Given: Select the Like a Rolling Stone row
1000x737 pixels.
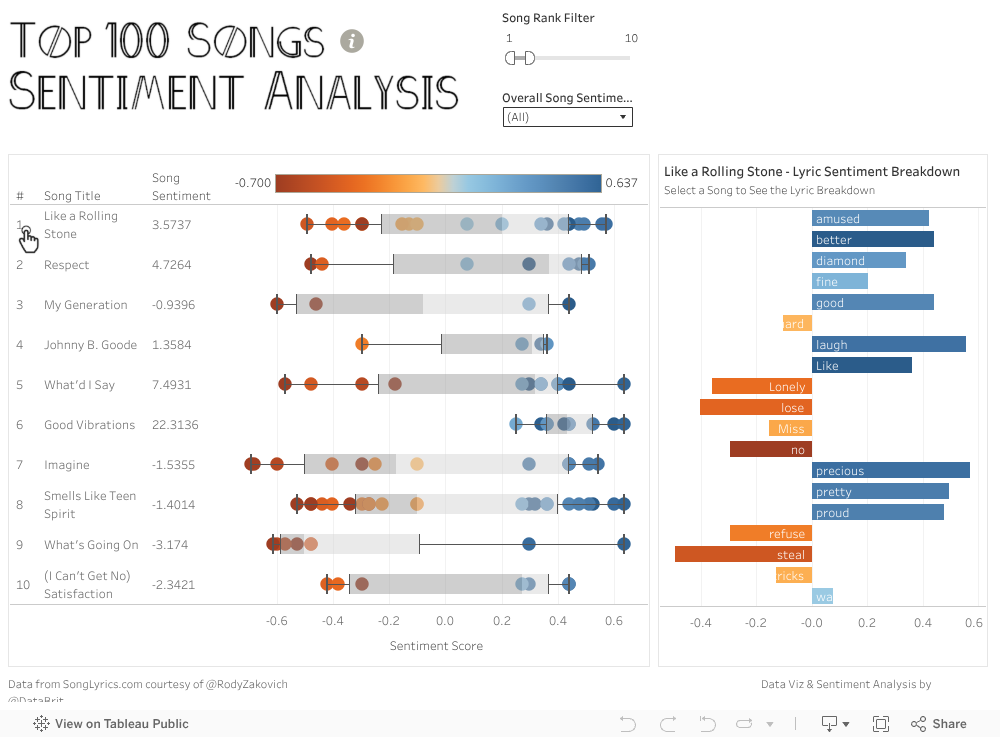Looking at the screenshot, I should [x=80, y=224].
